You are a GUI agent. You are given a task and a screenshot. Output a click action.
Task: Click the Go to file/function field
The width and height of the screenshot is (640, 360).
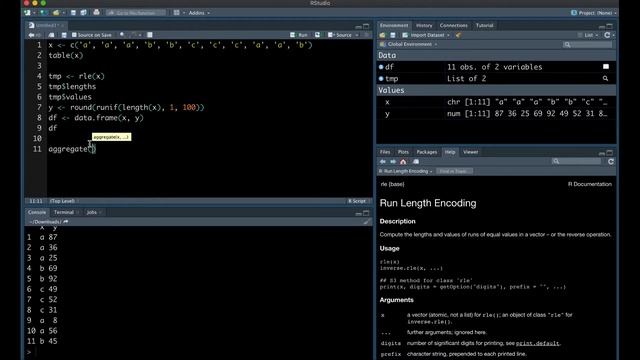136,13
